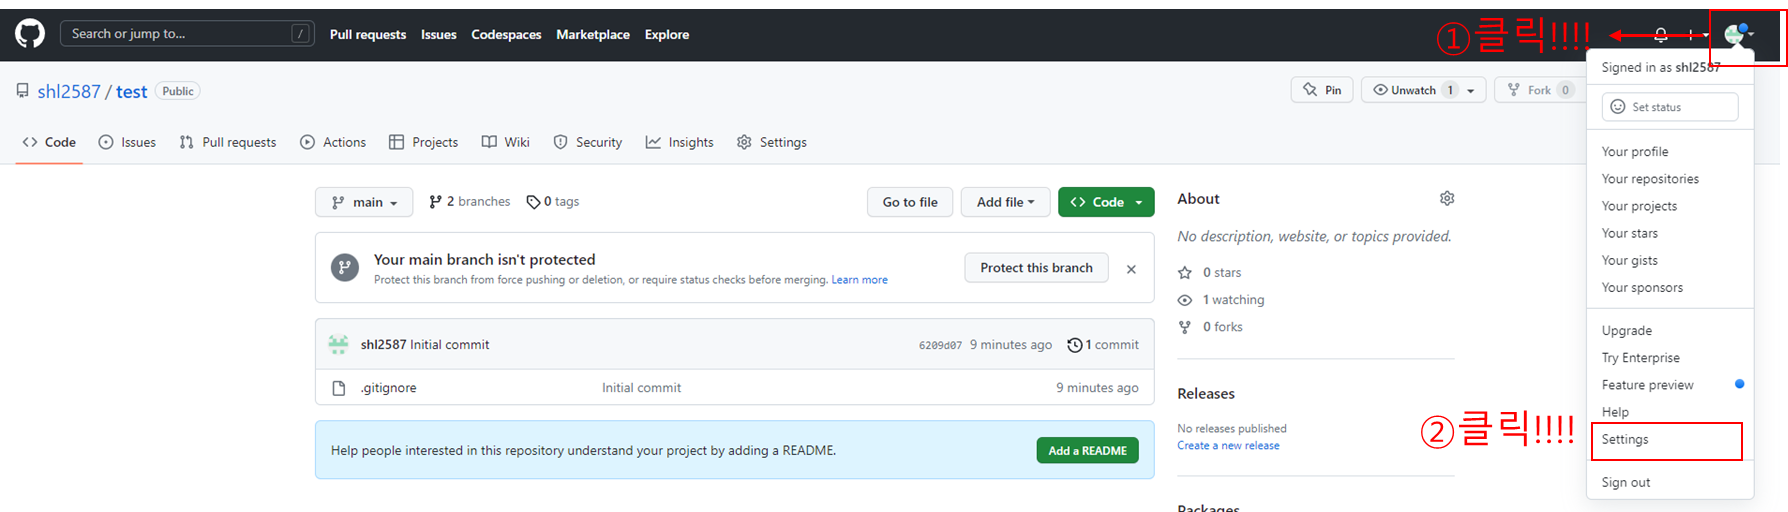Open commit hash 6209d07
The height and width of the screenshot is (512, 1788).
coord(940,345)
